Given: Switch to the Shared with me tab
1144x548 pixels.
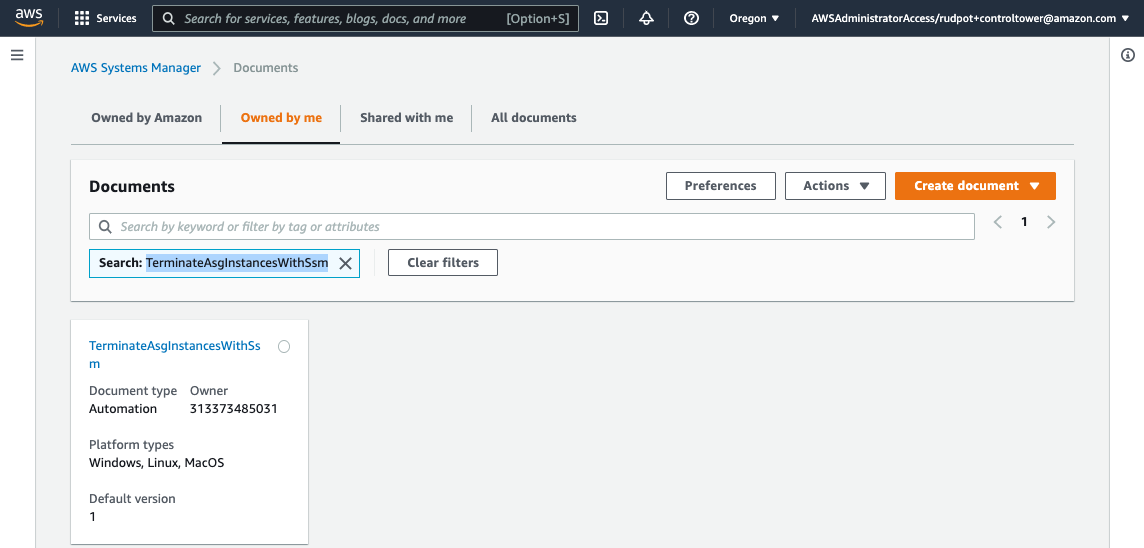Looking at the screenshot, I should [406, 117].
